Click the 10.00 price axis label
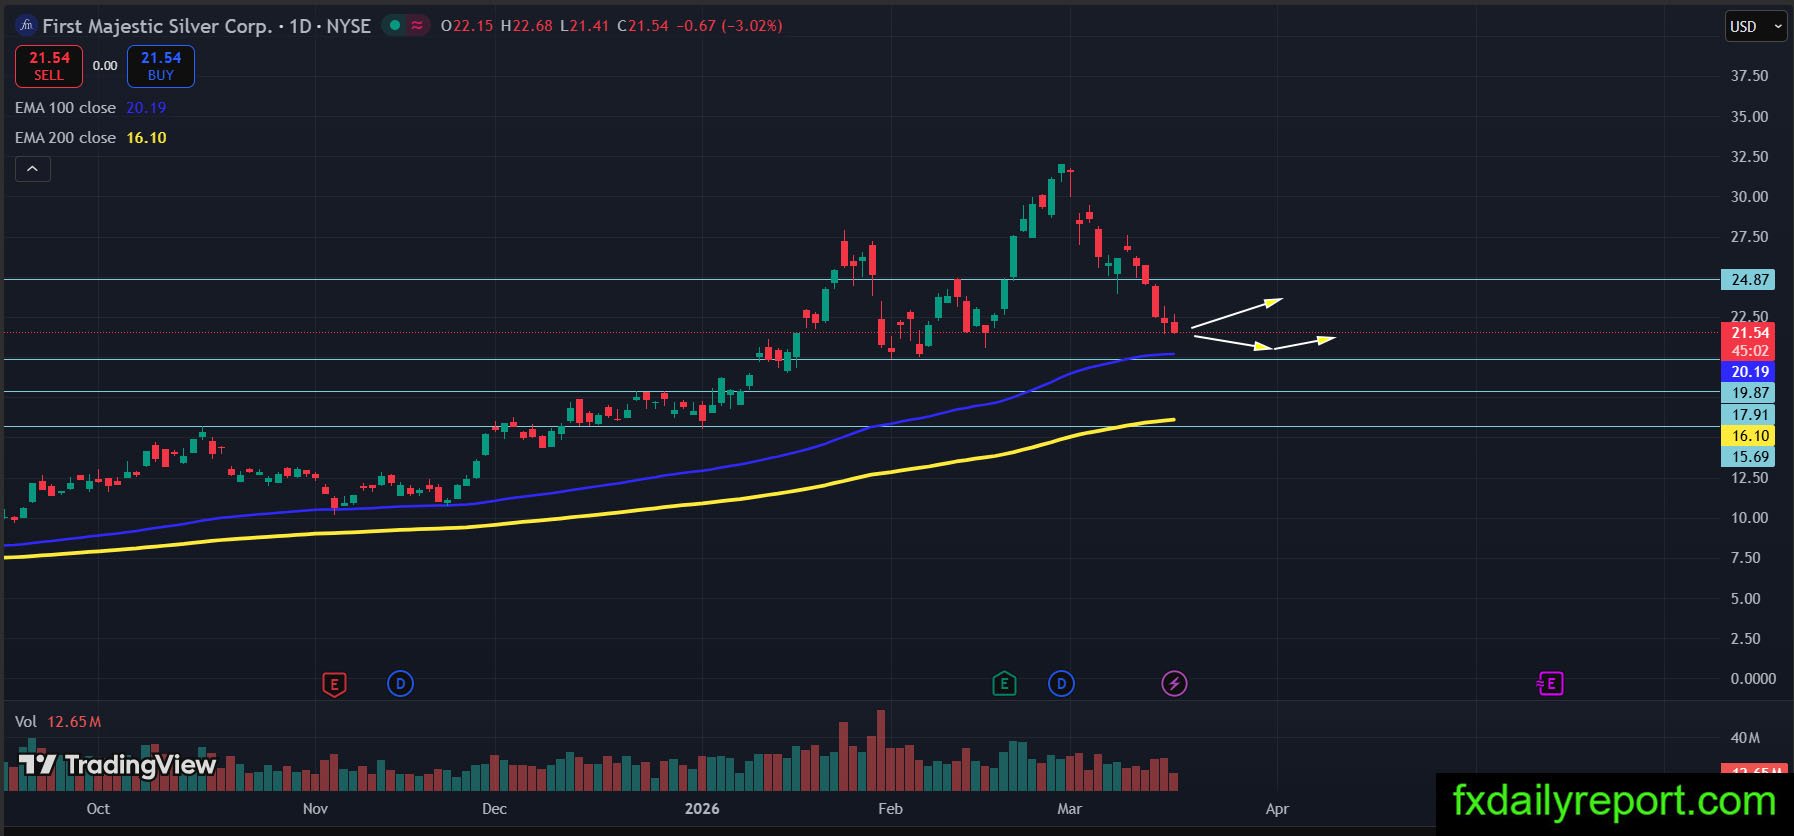The image size is (1794, 836). (1749, 518)
